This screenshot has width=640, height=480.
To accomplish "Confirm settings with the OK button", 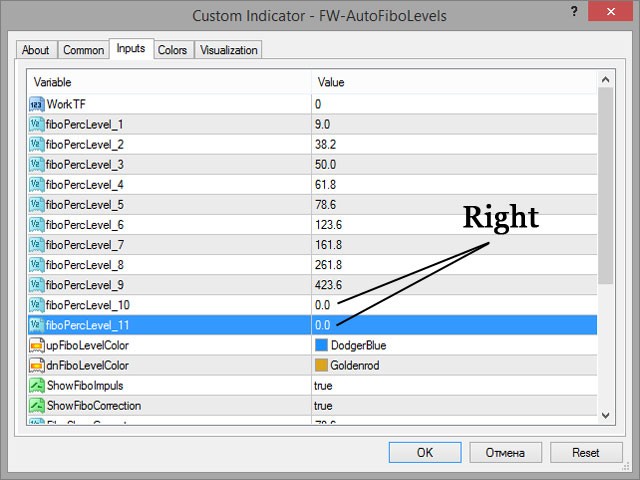I will 425,452.
